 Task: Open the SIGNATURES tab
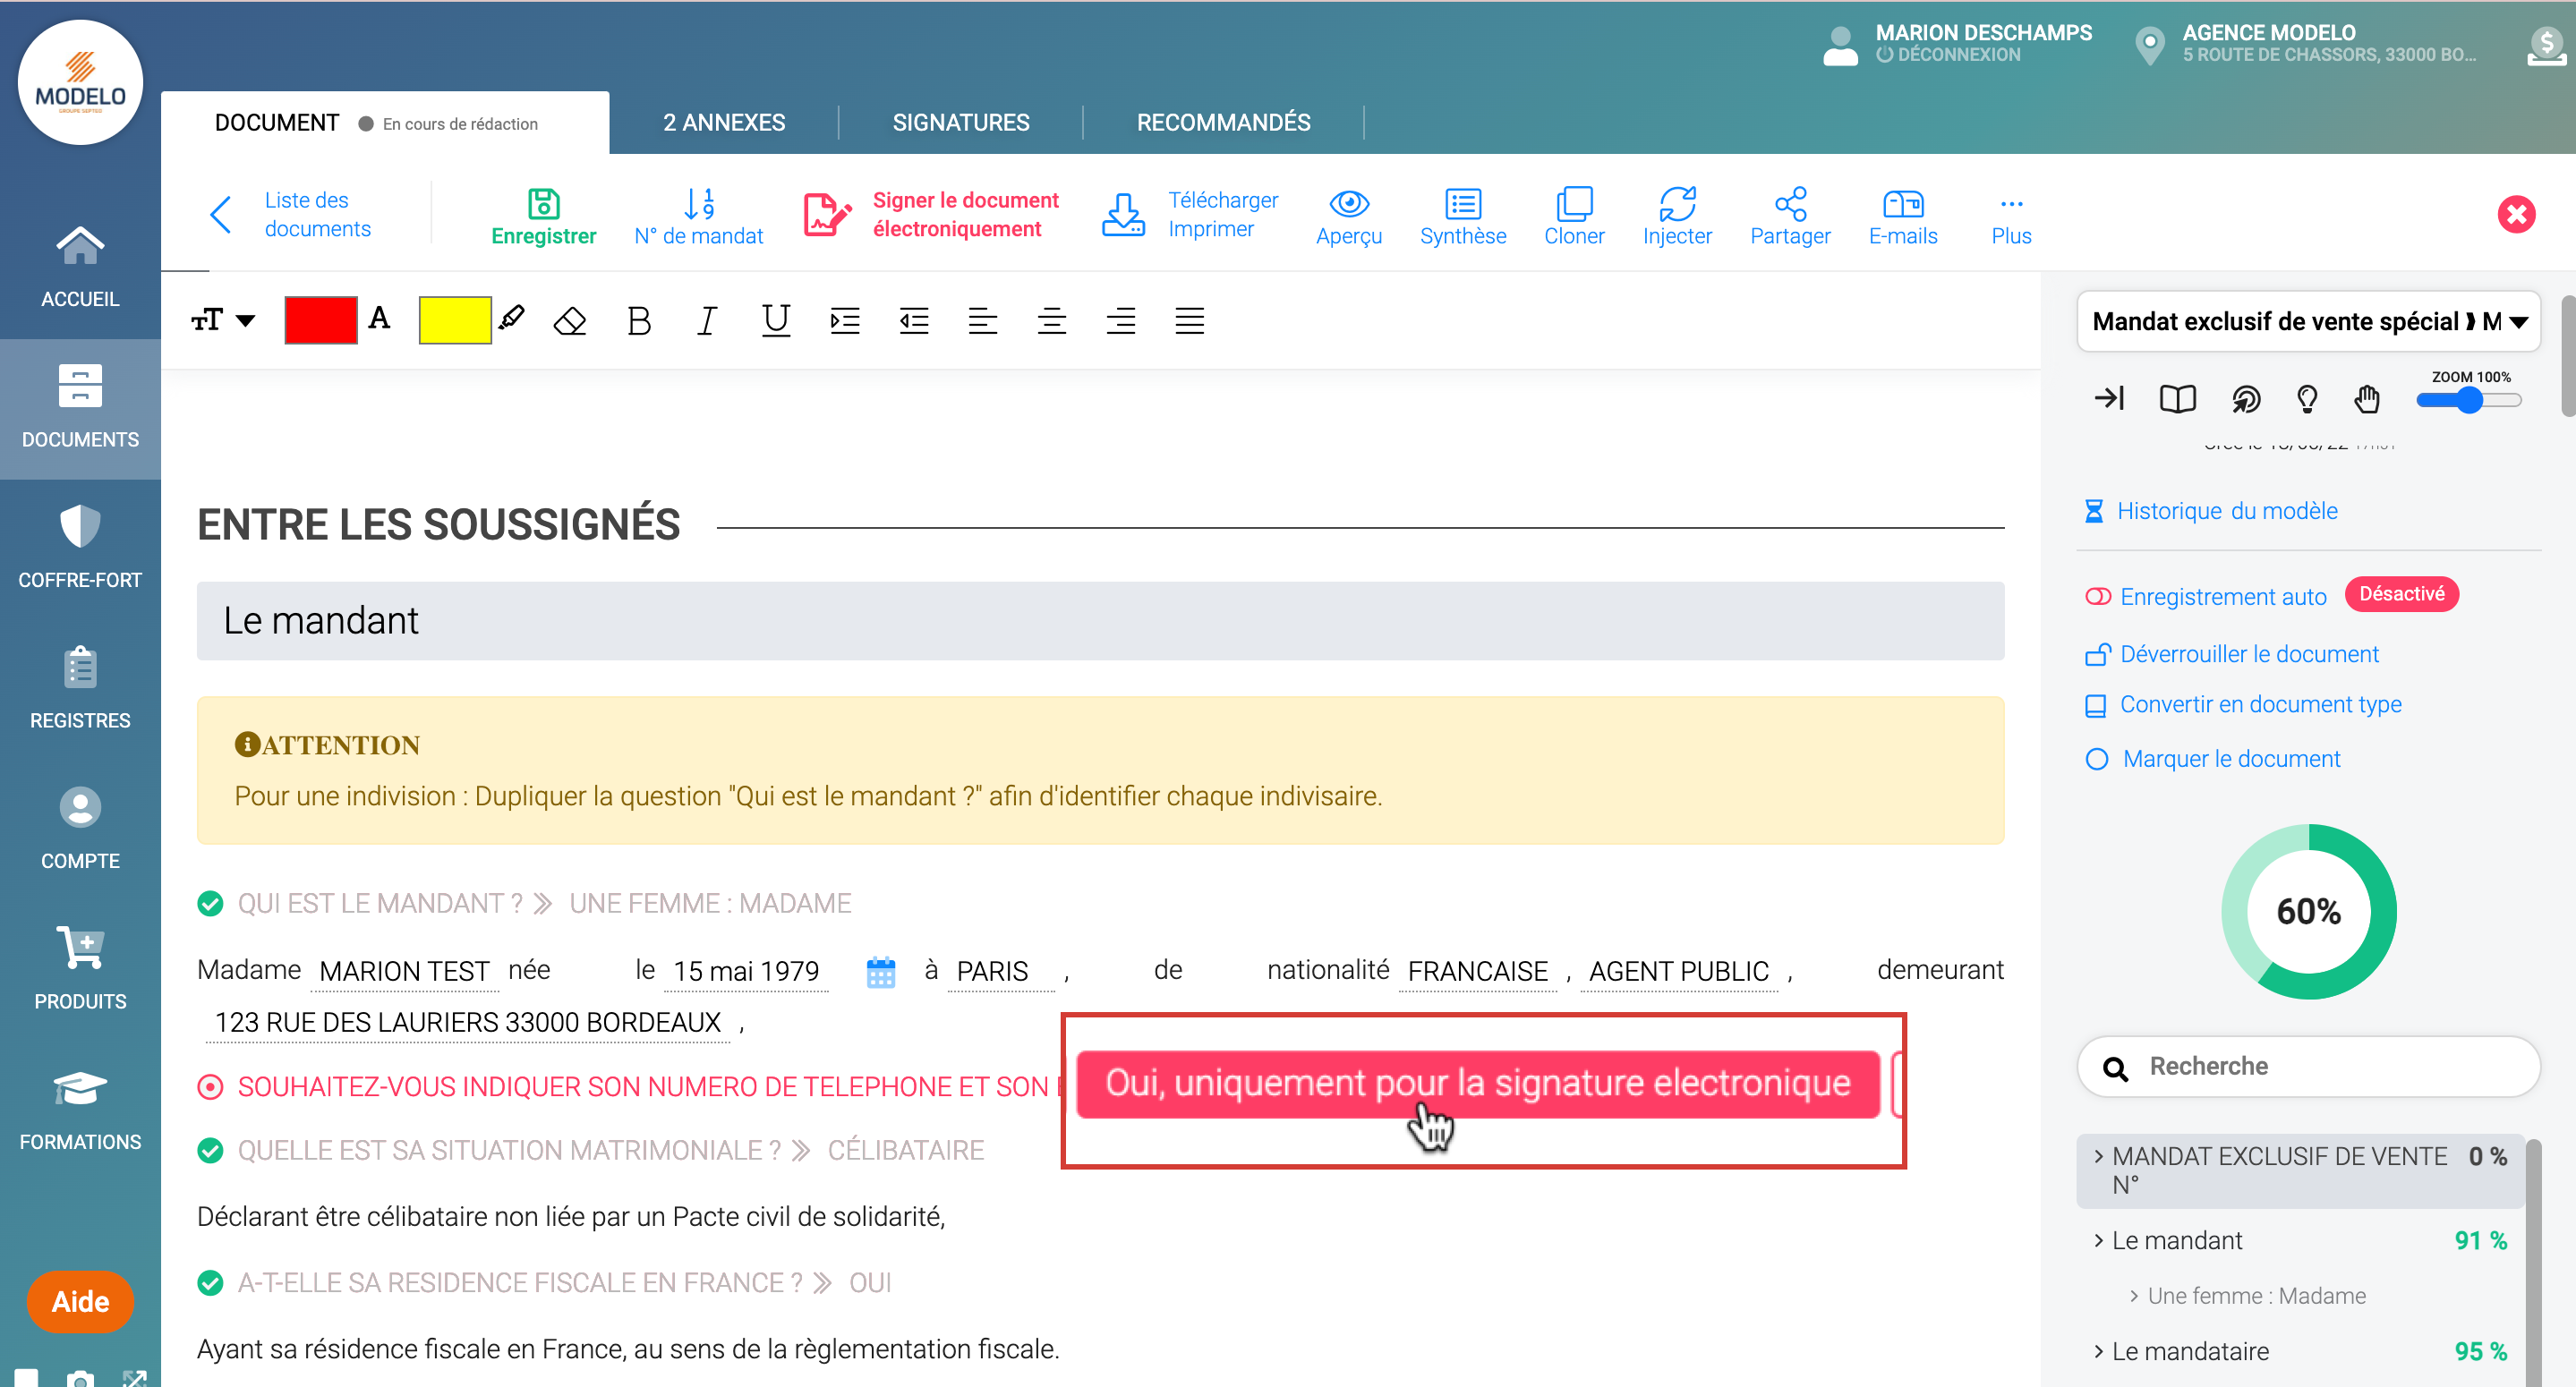[960, 123]
